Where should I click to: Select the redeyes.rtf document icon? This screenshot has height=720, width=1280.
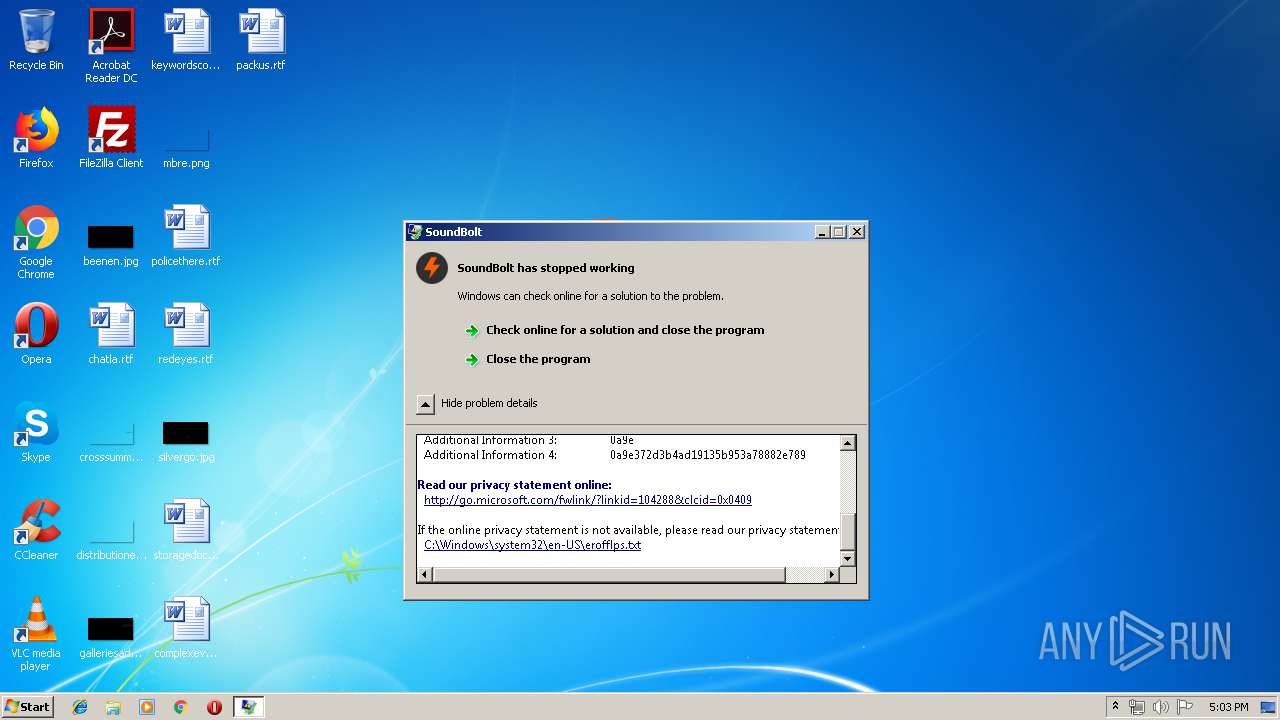point(186,334)
